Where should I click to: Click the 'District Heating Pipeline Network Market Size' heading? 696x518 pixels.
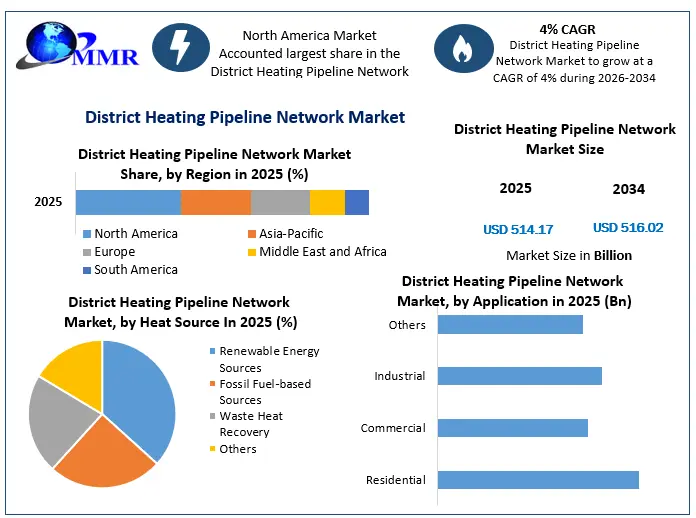565,139
